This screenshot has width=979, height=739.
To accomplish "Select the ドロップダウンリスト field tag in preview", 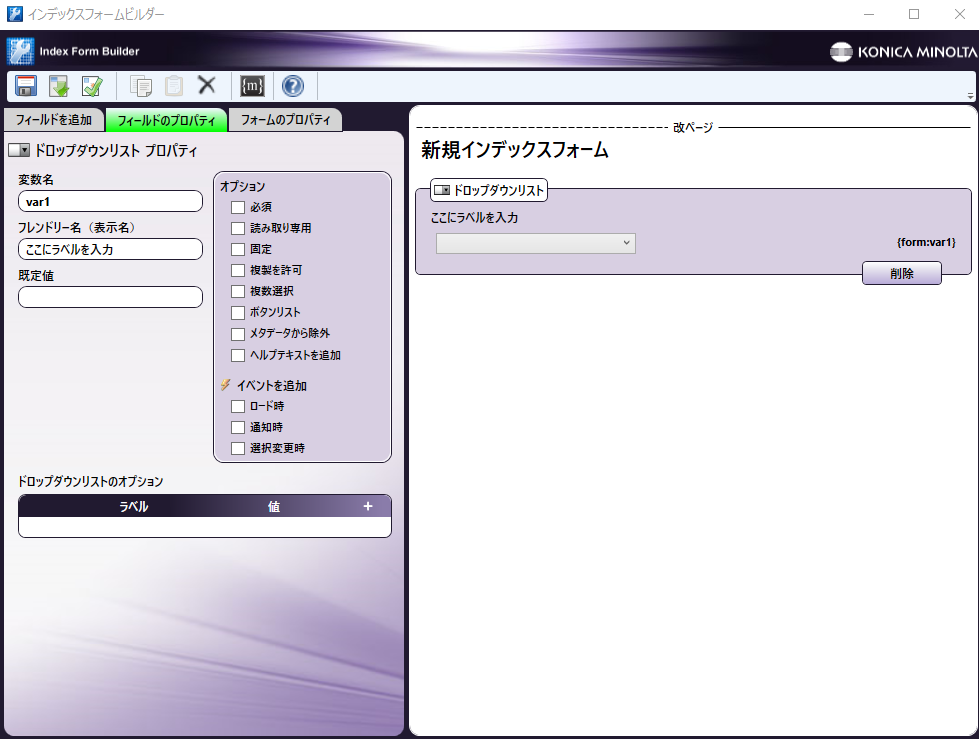I will pos(489,190).
